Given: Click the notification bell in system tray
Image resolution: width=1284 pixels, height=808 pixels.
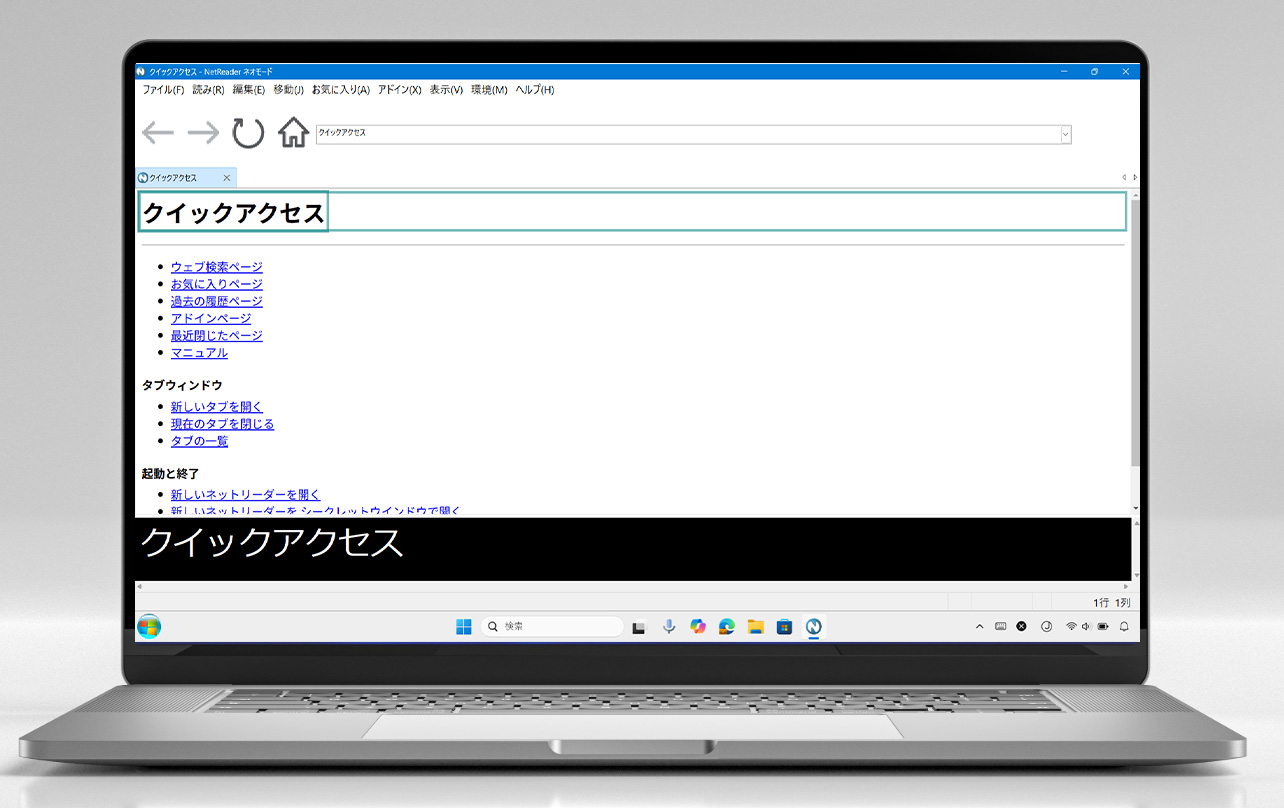Looking at the screenshot, I should pos(1124,626).
